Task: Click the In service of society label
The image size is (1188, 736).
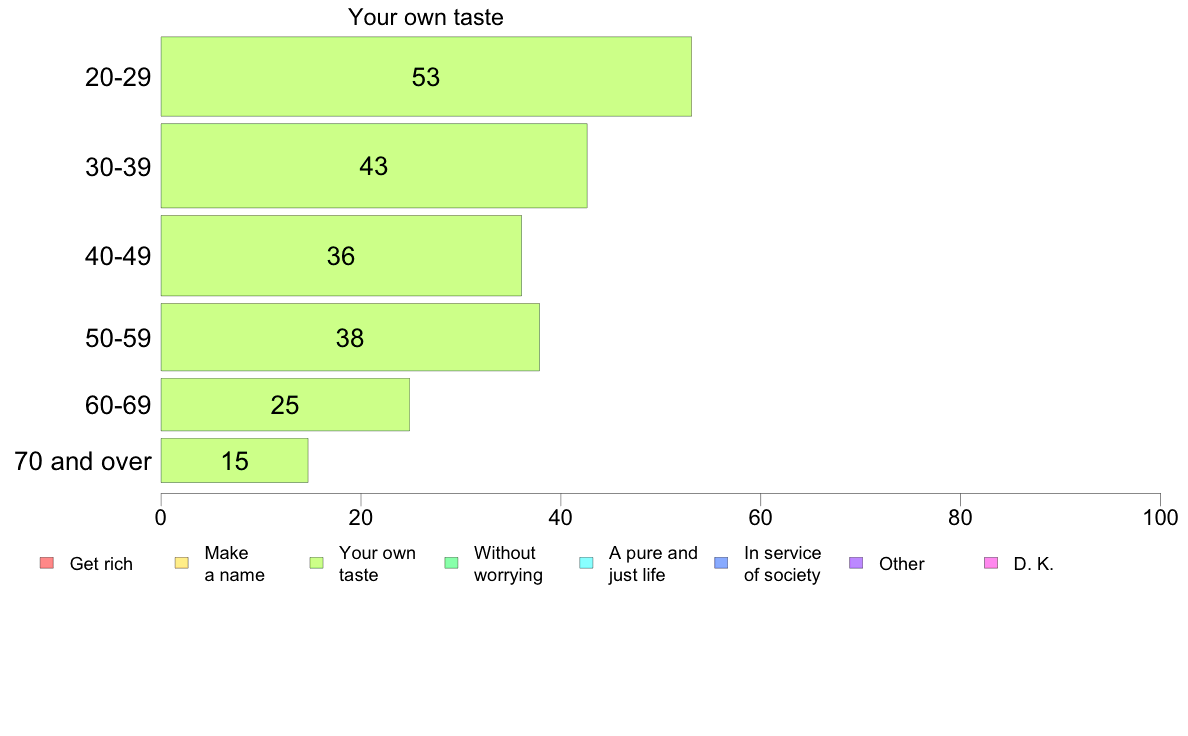Action: pos(782,564)
